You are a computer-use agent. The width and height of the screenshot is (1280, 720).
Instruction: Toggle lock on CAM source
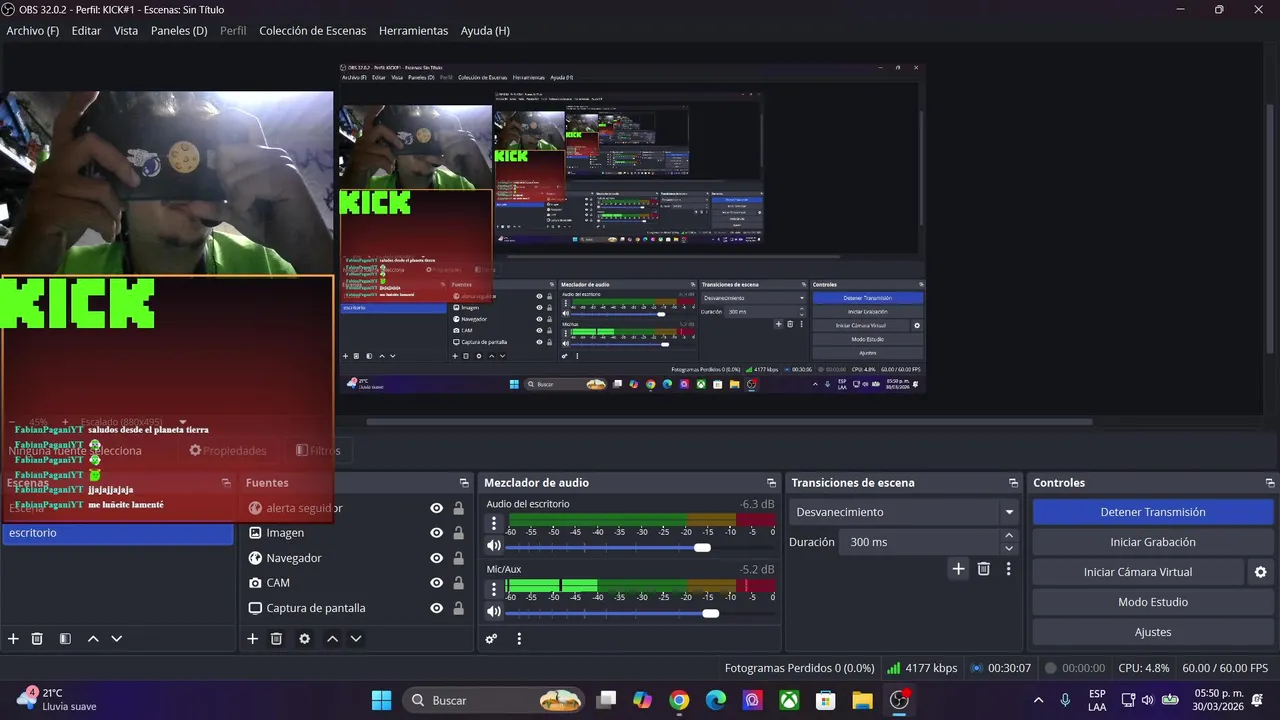459,583
